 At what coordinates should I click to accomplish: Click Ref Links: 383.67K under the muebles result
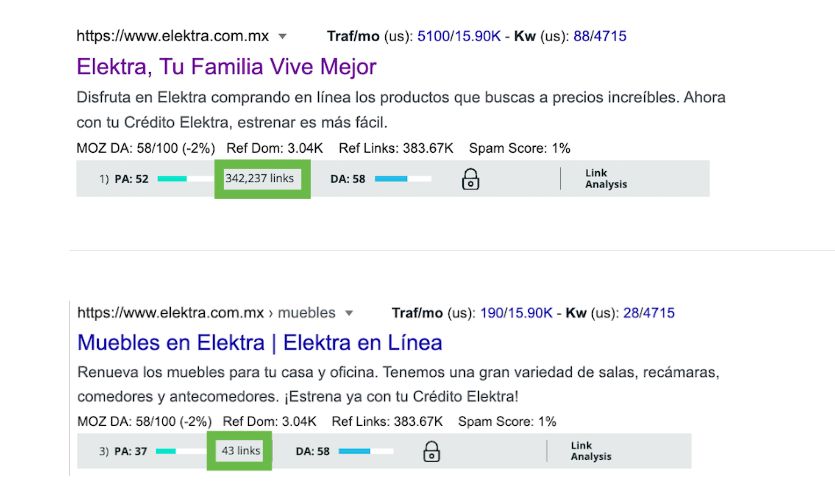click(387, 421)
